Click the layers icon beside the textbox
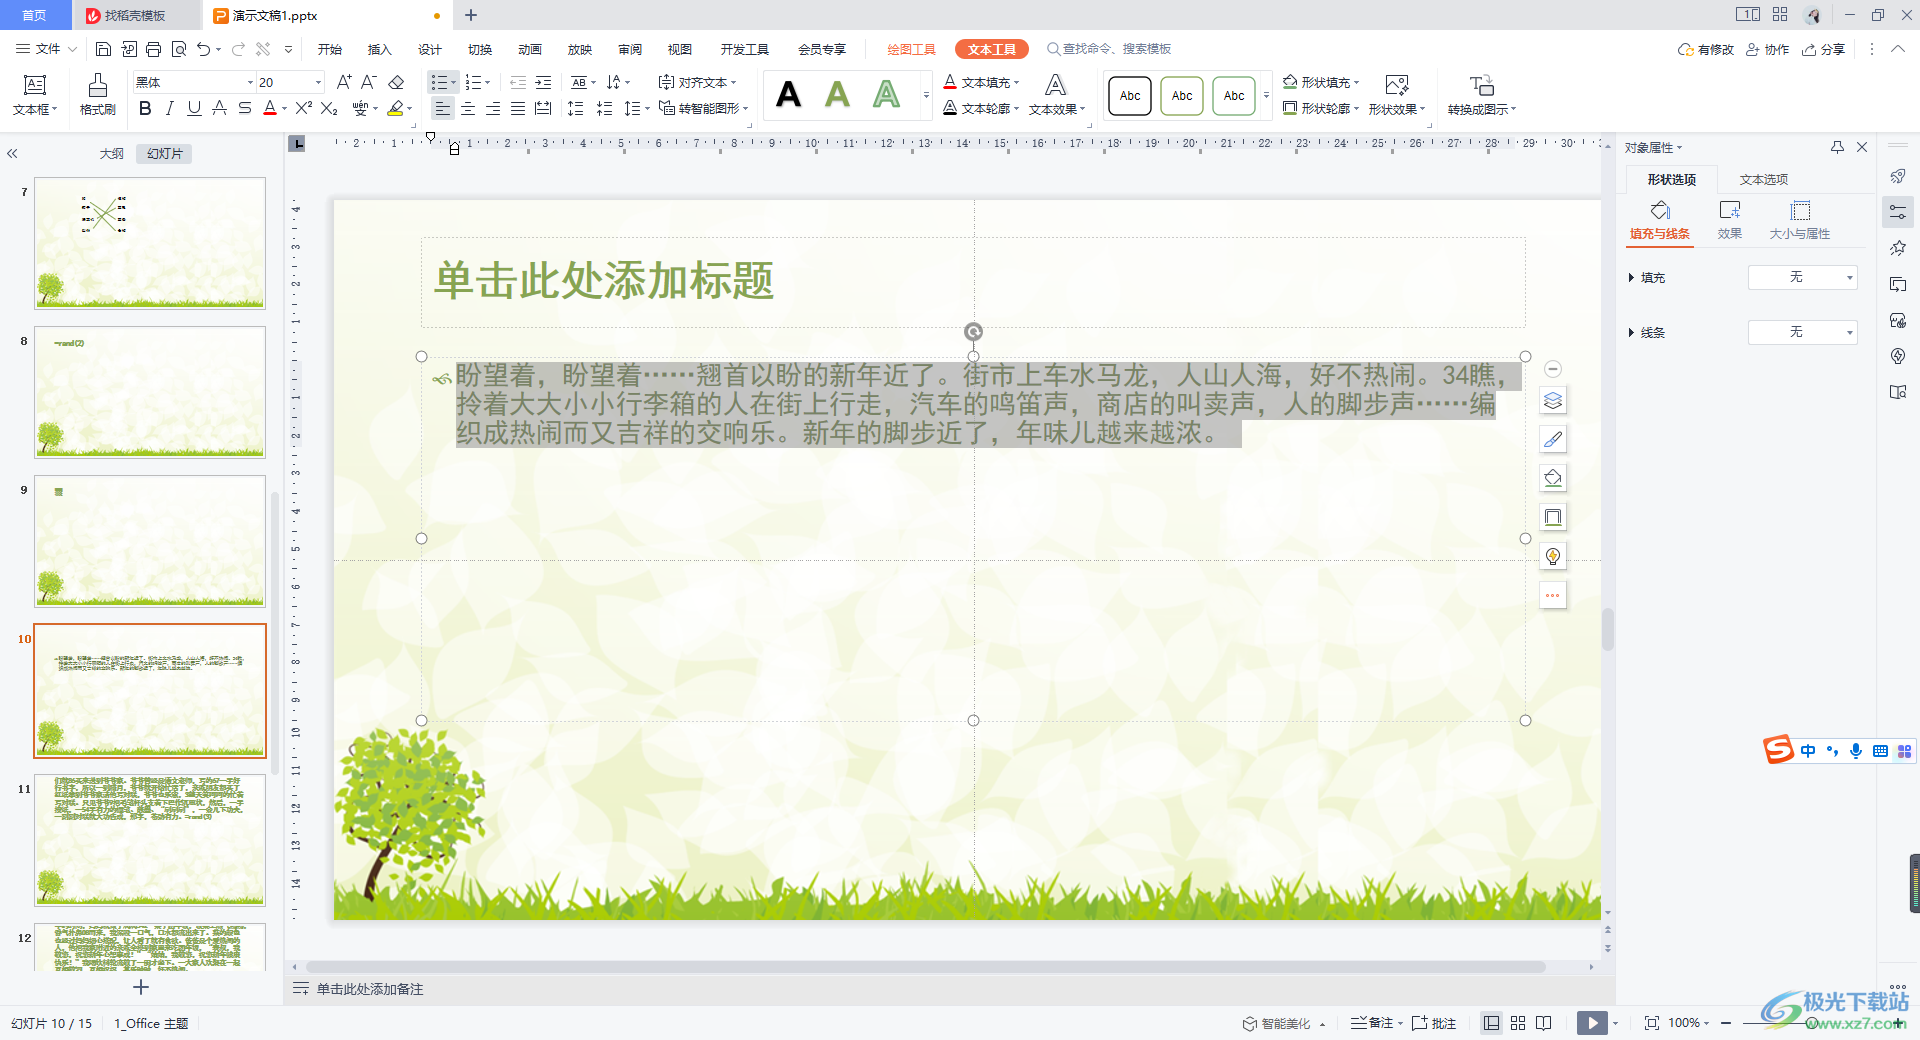Image resolution: width=1920 pixels, height=1040 pixels. coord(1553,401)
